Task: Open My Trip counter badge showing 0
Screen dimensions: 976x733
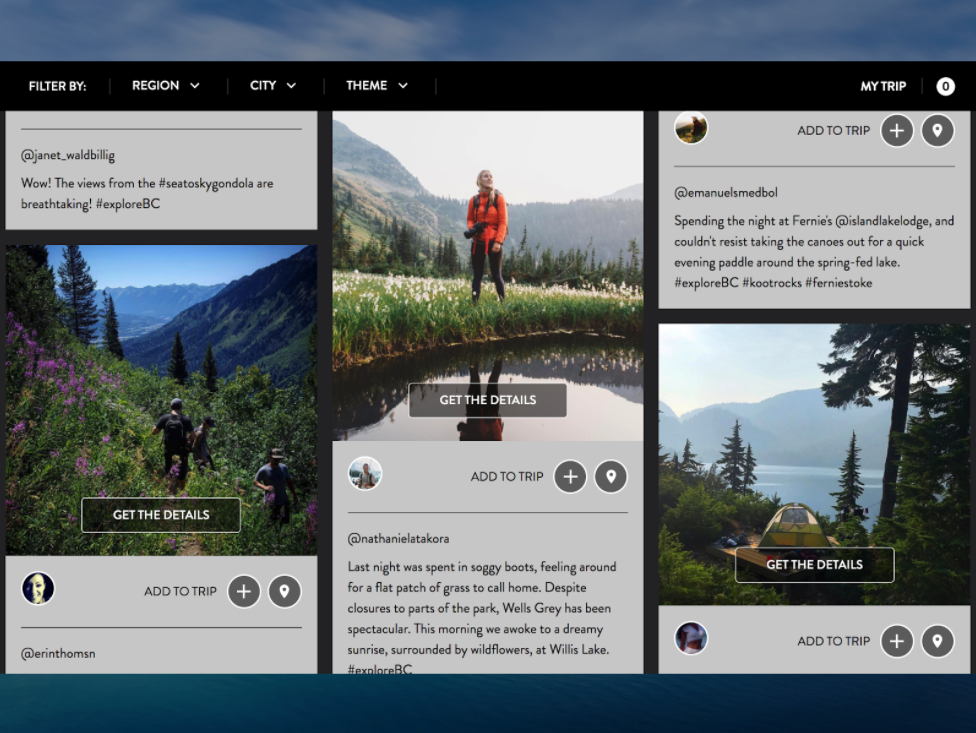Action: [x=945, y=86]
